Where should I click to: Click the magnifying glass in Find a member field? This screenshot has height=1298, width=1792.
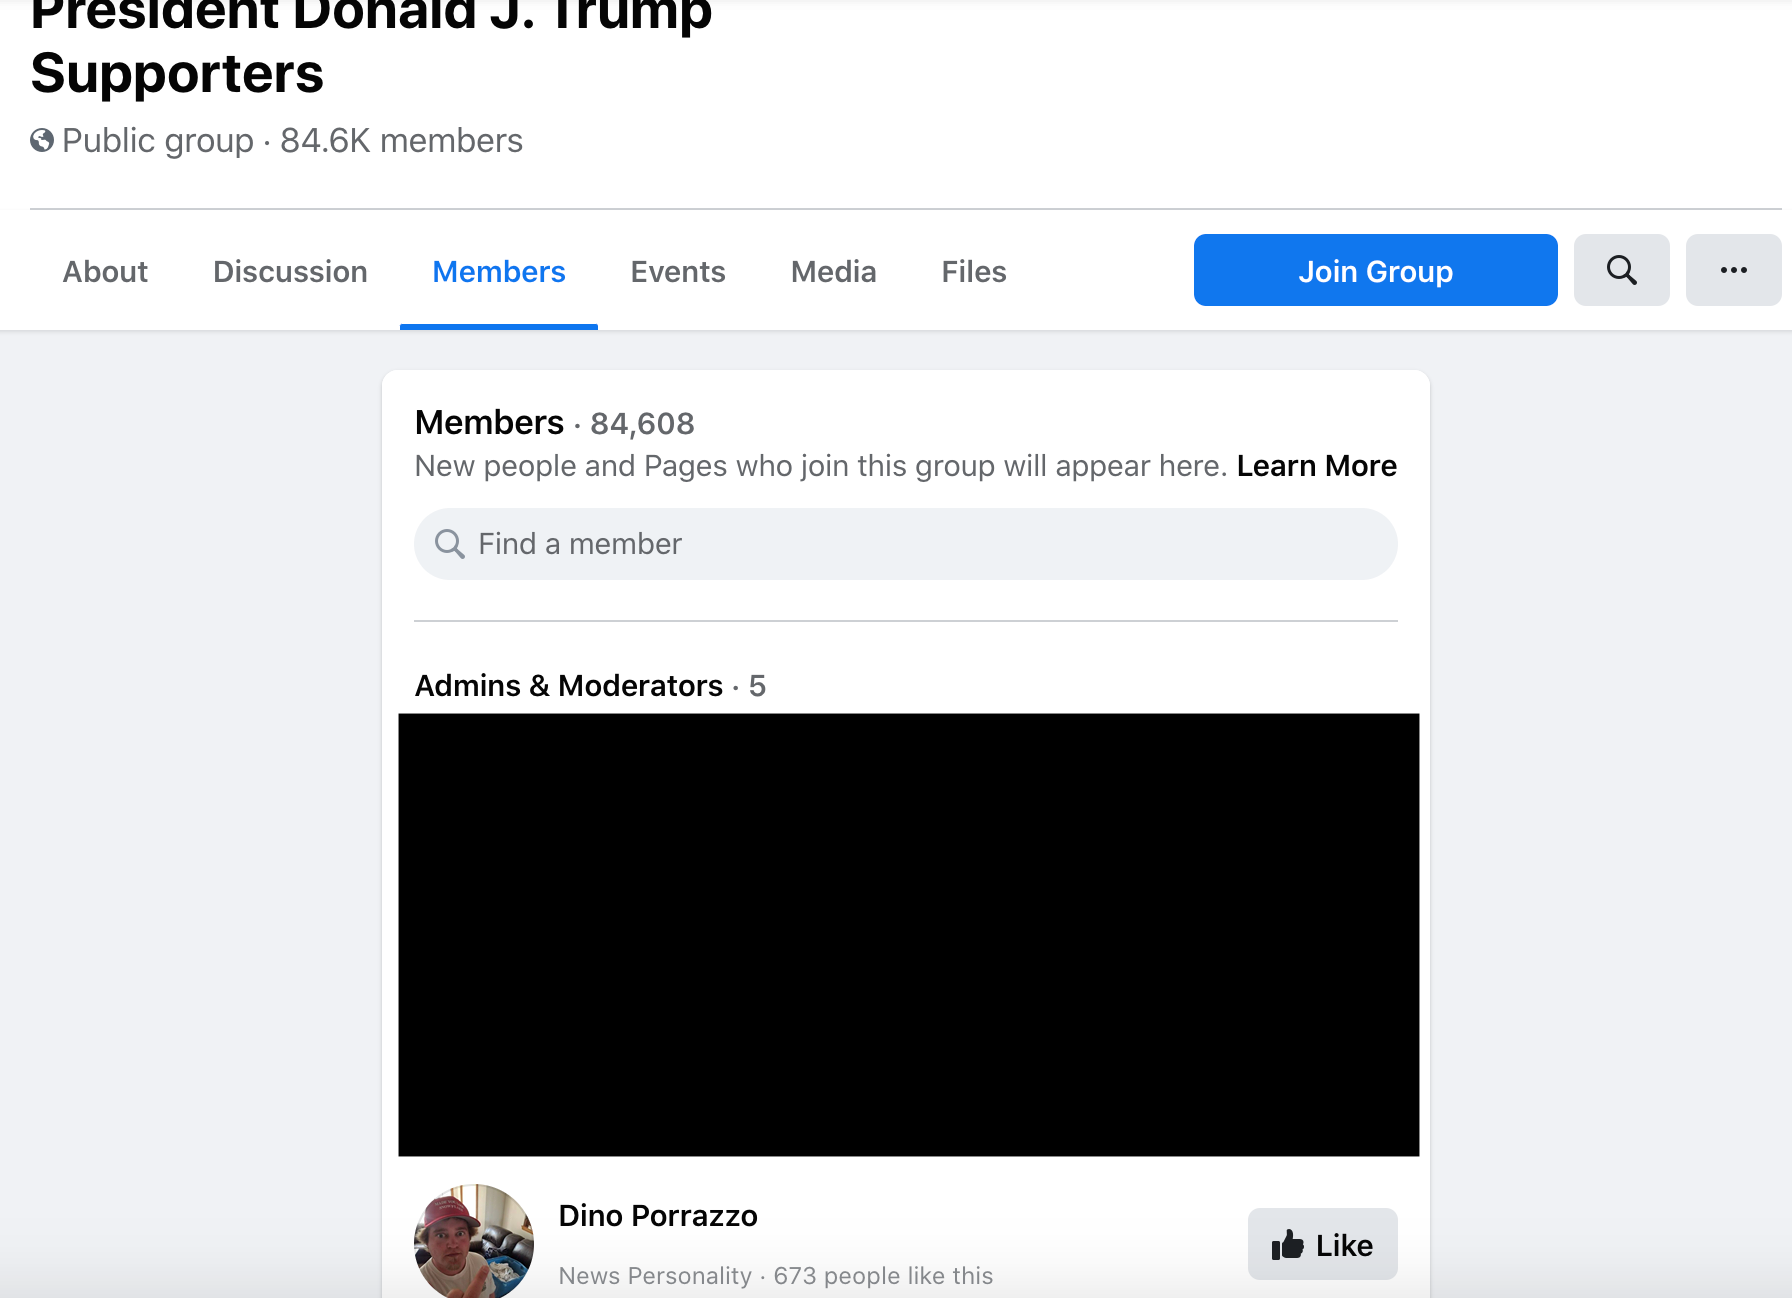tap(449, 543)
